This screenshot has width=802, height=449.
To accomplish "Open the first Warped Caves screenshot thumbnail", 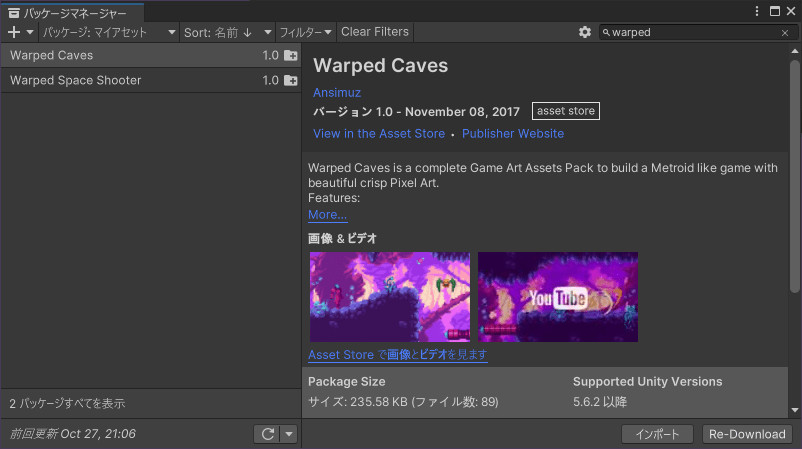I will click(390, 297).
